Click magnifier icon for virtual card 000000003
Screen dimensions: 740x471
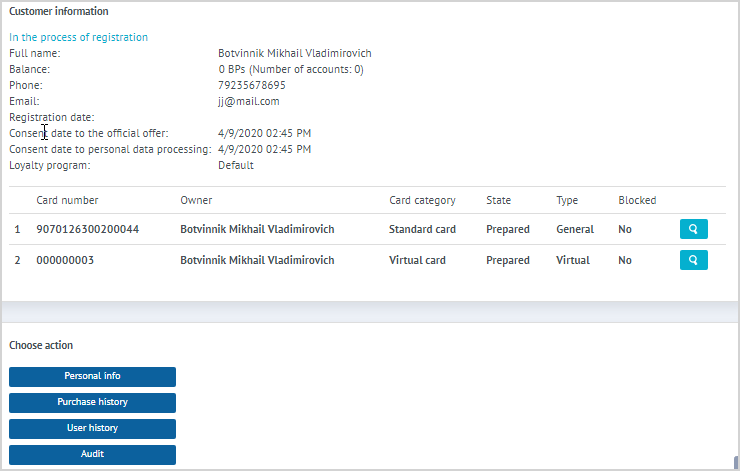(x=693, y=260)
